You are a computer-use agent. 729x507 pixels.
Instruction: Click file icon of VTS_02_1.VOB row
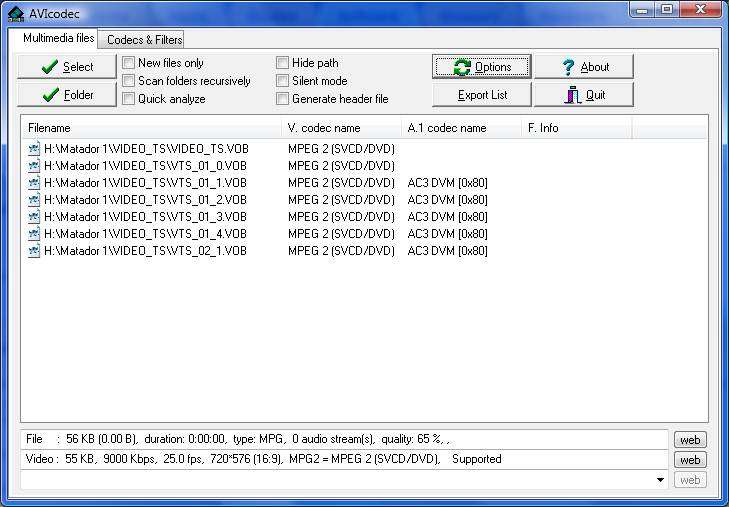click(x=34, y=251)
